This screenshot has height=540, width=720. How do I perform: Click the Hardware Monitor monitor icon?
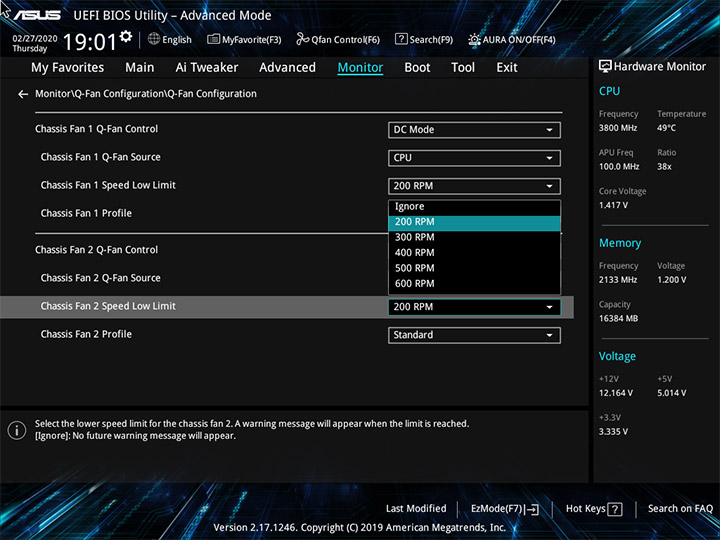(x=605, y=67)
